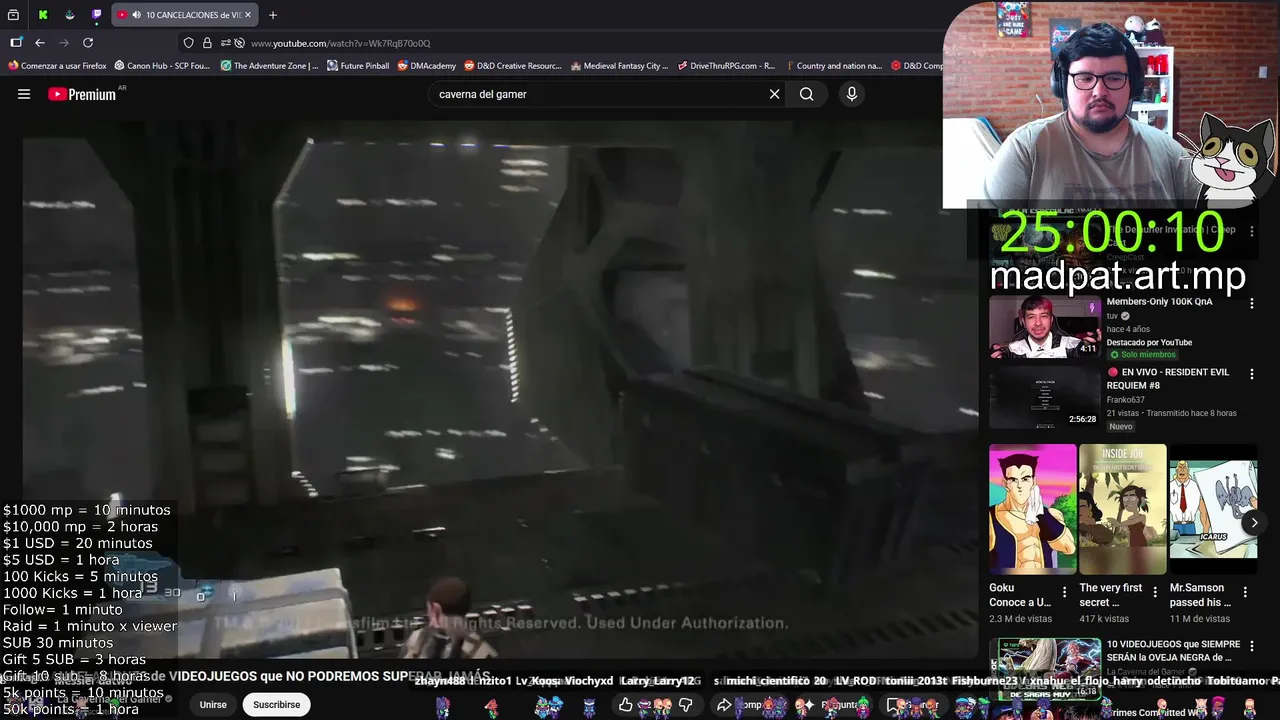
Task: Open the Franko637 channel name
Action: [1126, 400]
